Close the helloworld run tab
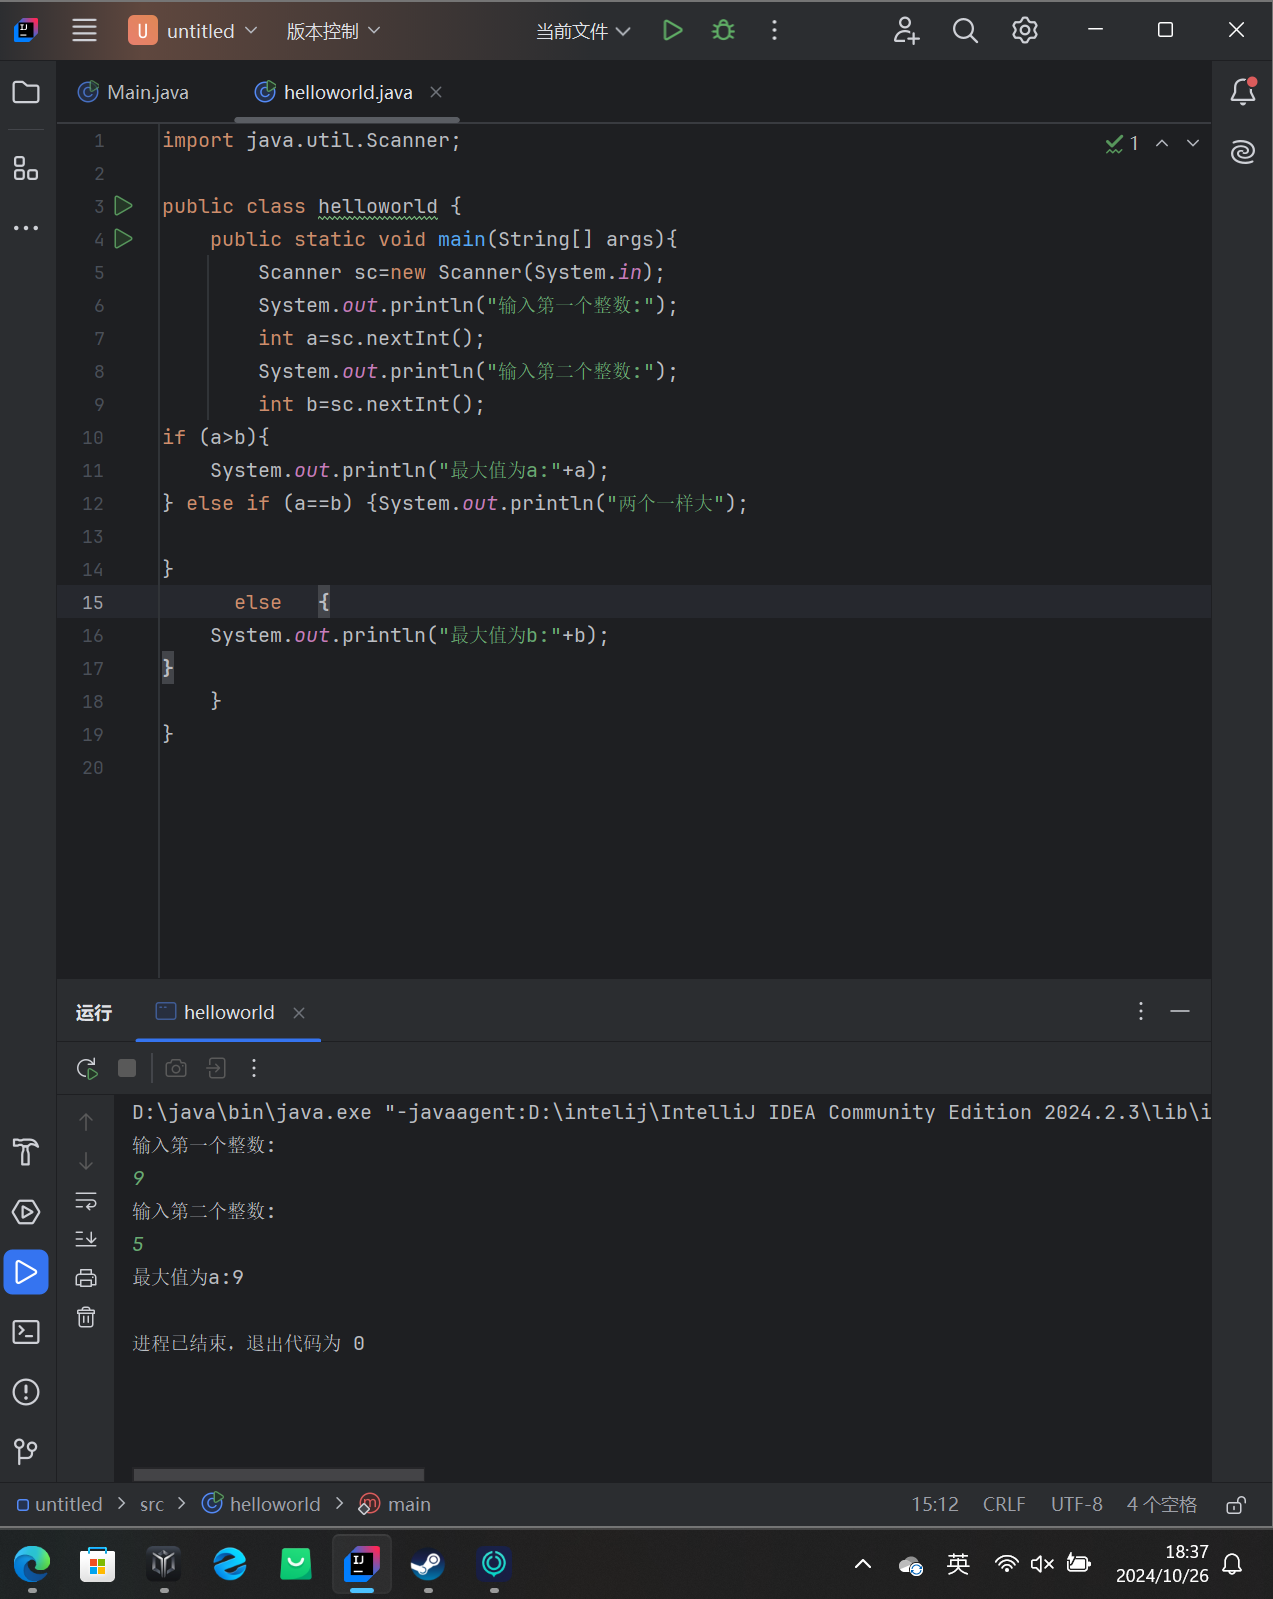The image size is (1273, 1599). 299,1013
